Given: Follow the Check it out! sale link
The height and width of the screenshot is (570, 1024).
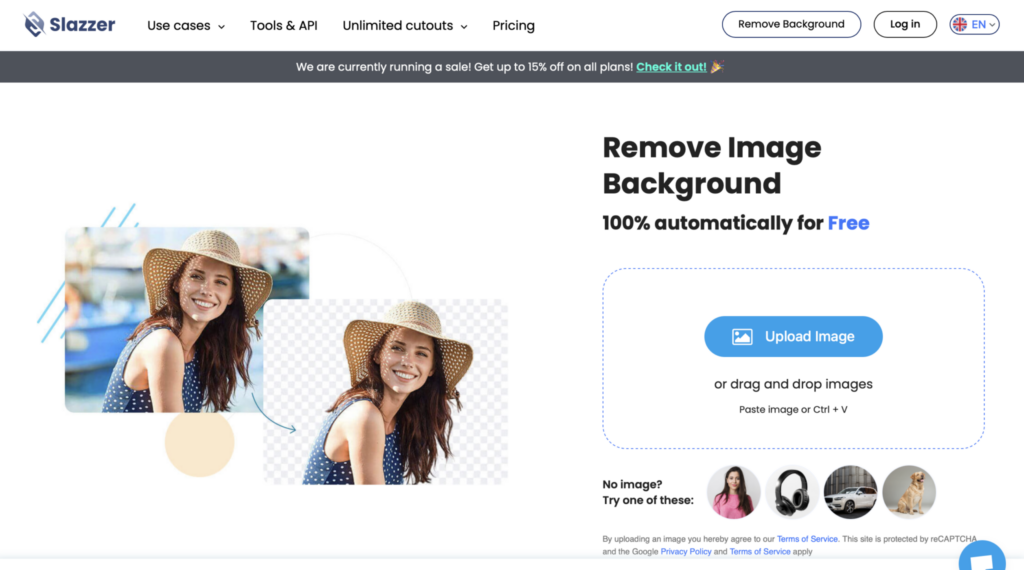Looking at the screenshot, I should pyautogui.click(x=671, y=67).
